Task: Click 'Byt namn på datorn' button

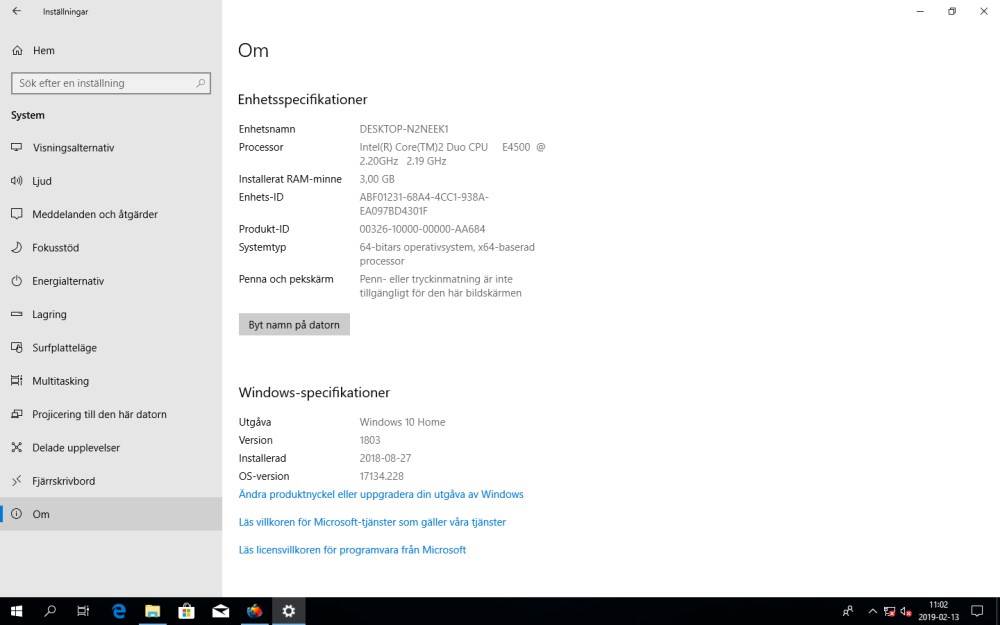Action: tap(294, 325)
